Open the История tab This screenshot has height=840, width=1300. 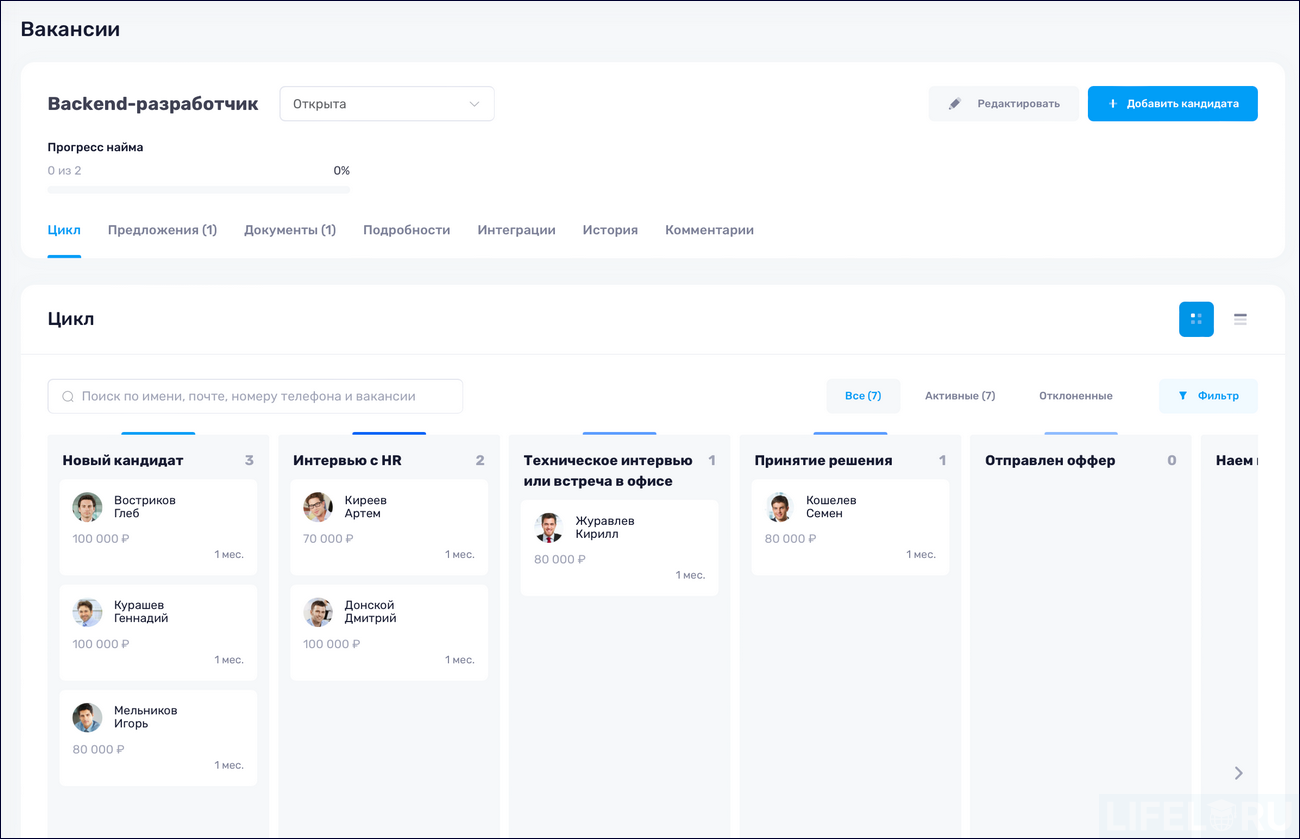(610, 230)
